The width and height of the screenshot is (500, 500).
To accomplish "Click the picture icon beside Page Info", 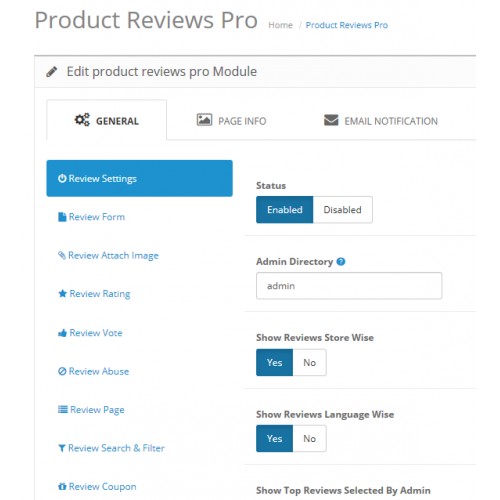I will click(x=204, y=120).
